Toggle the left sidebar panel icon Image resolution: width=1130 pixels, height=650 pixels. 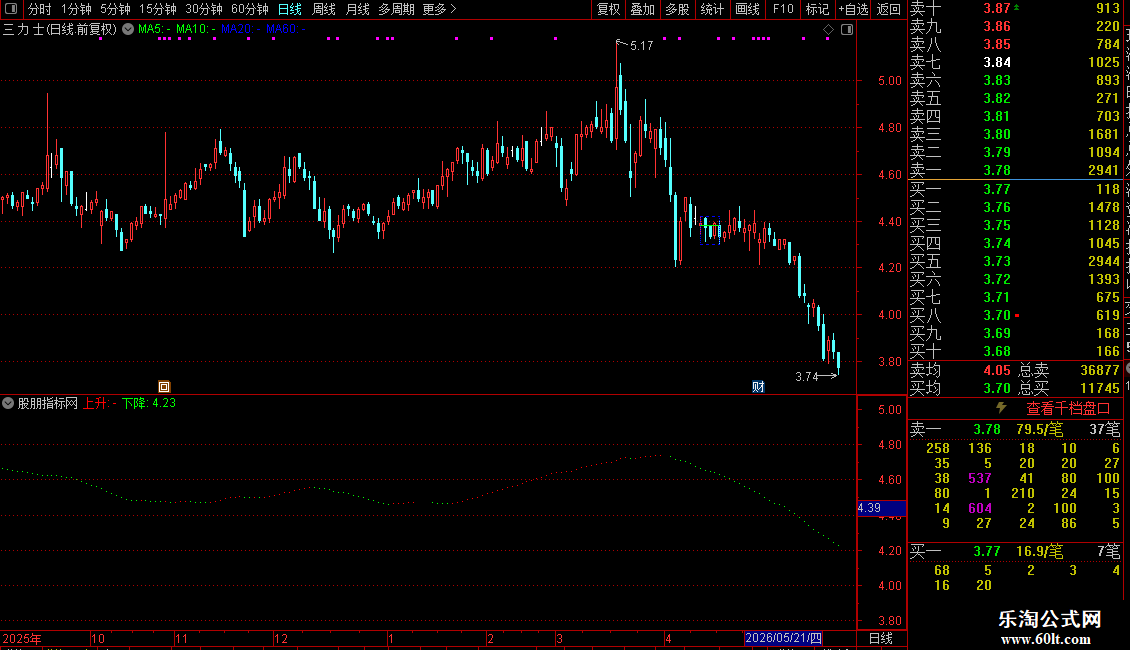point(11,9)
